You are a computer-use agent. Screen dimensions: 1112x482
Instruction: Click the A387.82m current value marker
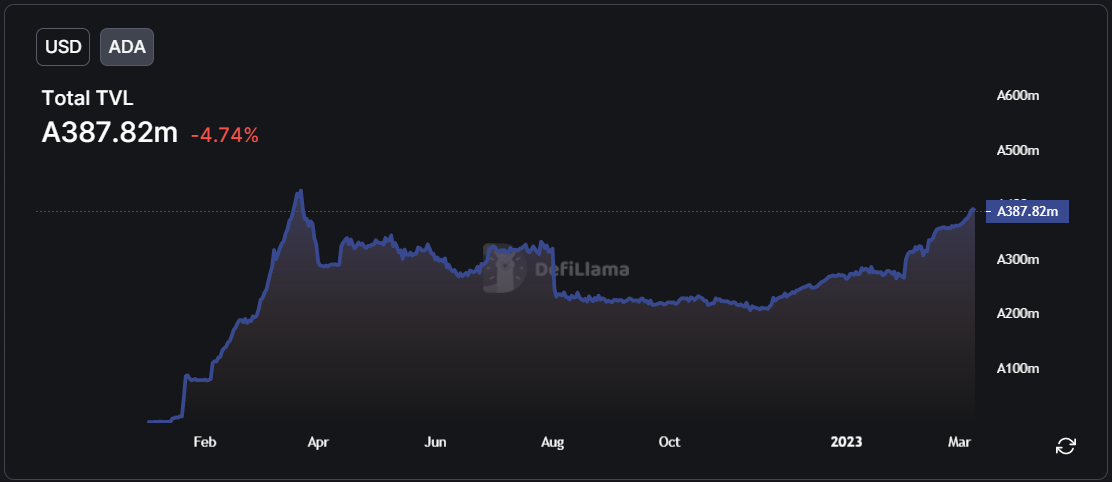tap(1027, 211)
